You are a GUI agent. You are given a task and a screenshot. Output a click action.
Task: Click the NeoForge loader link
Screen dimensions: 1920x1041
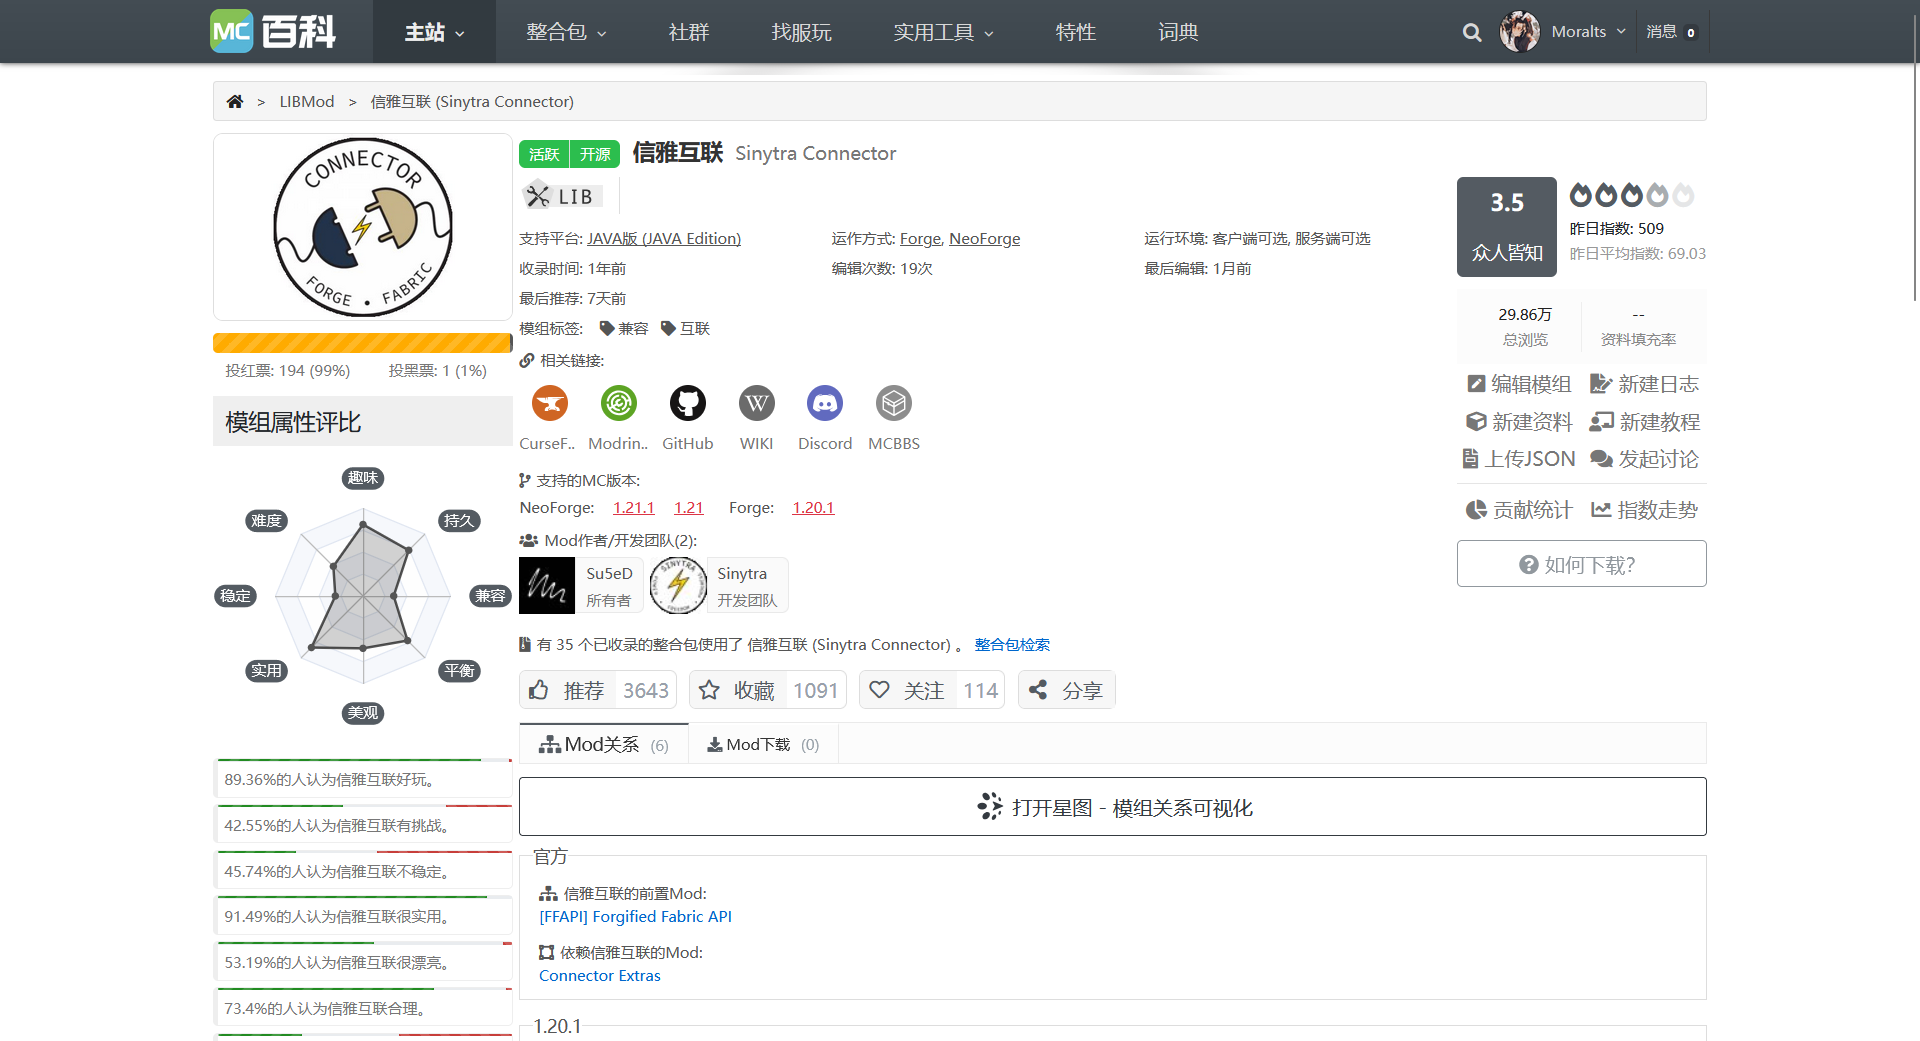pyautogui.click(x=985, y=238)
